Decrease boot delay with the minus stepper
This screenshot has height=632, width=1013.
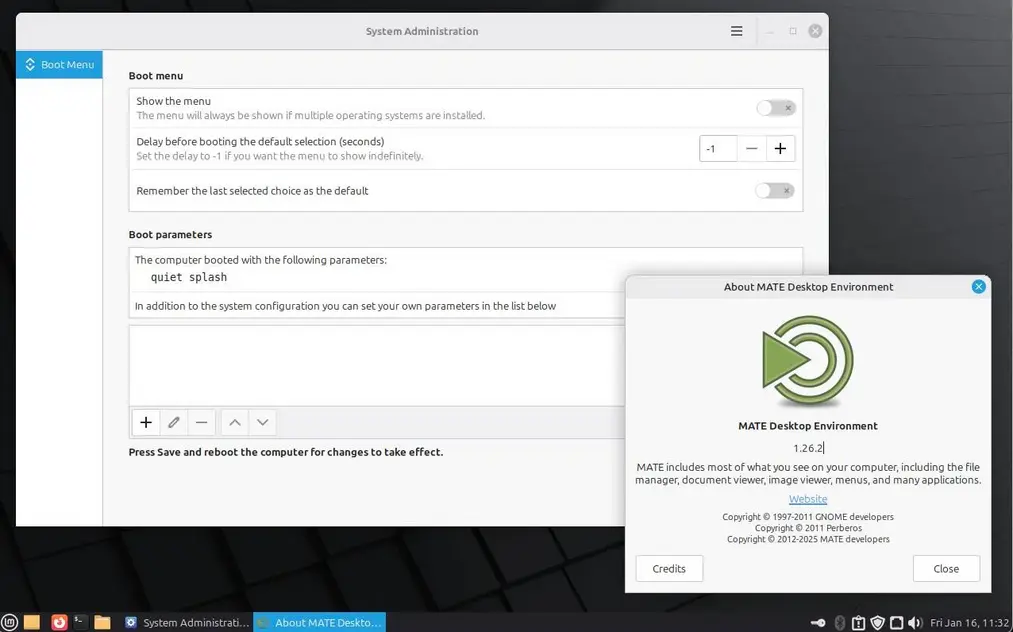click(751, 148)
